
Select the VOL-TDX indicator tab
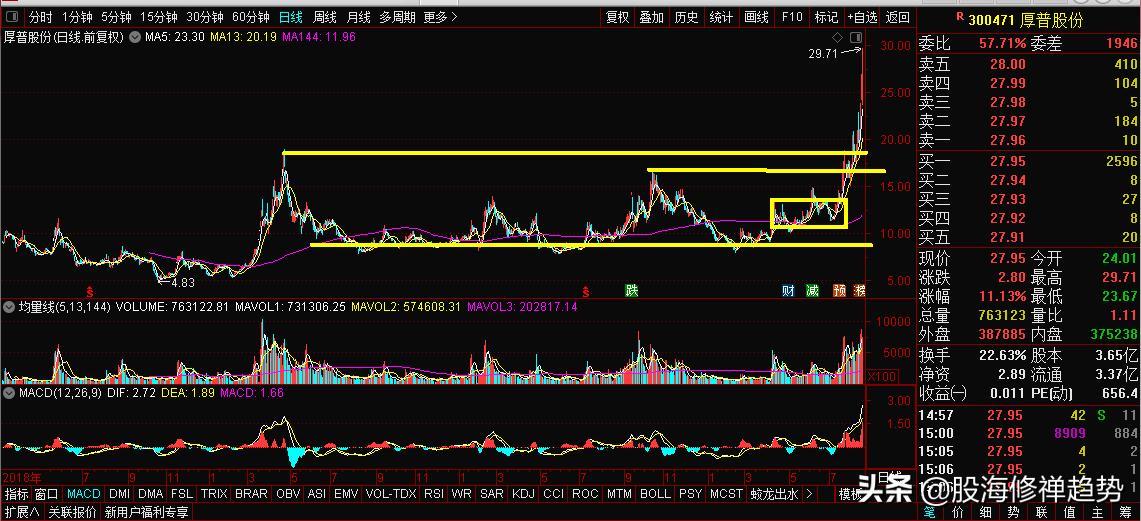point(391,494)
